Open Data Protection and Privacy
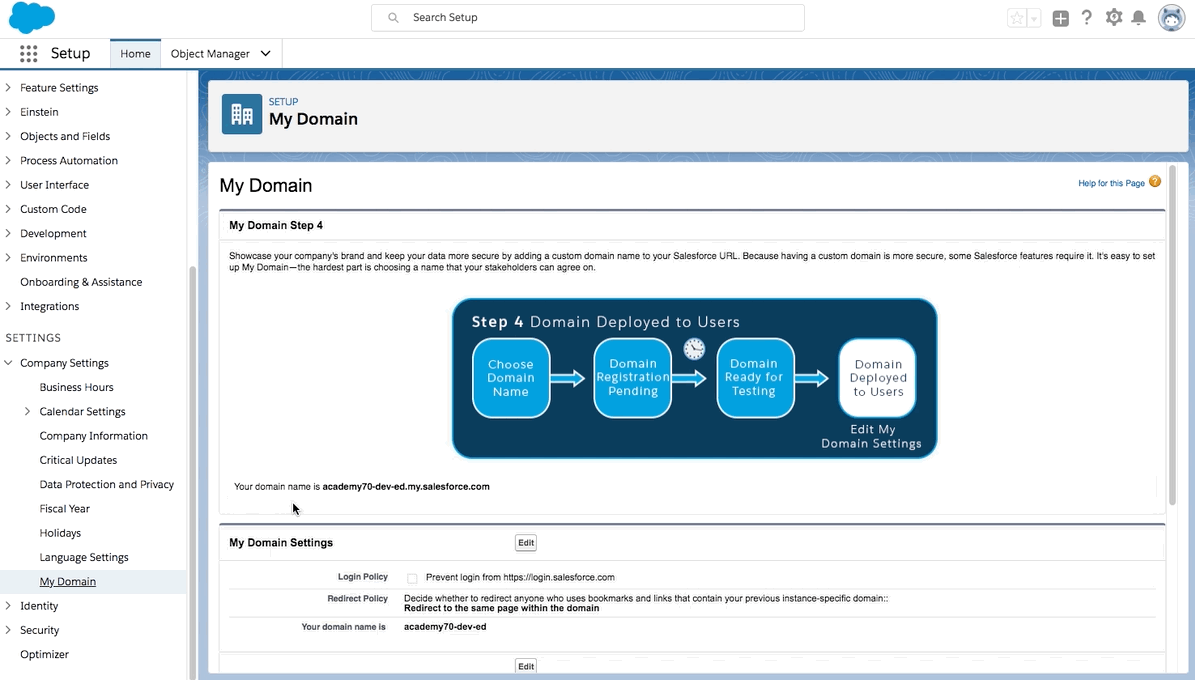 pyautogui.click(x=107, y=485)
